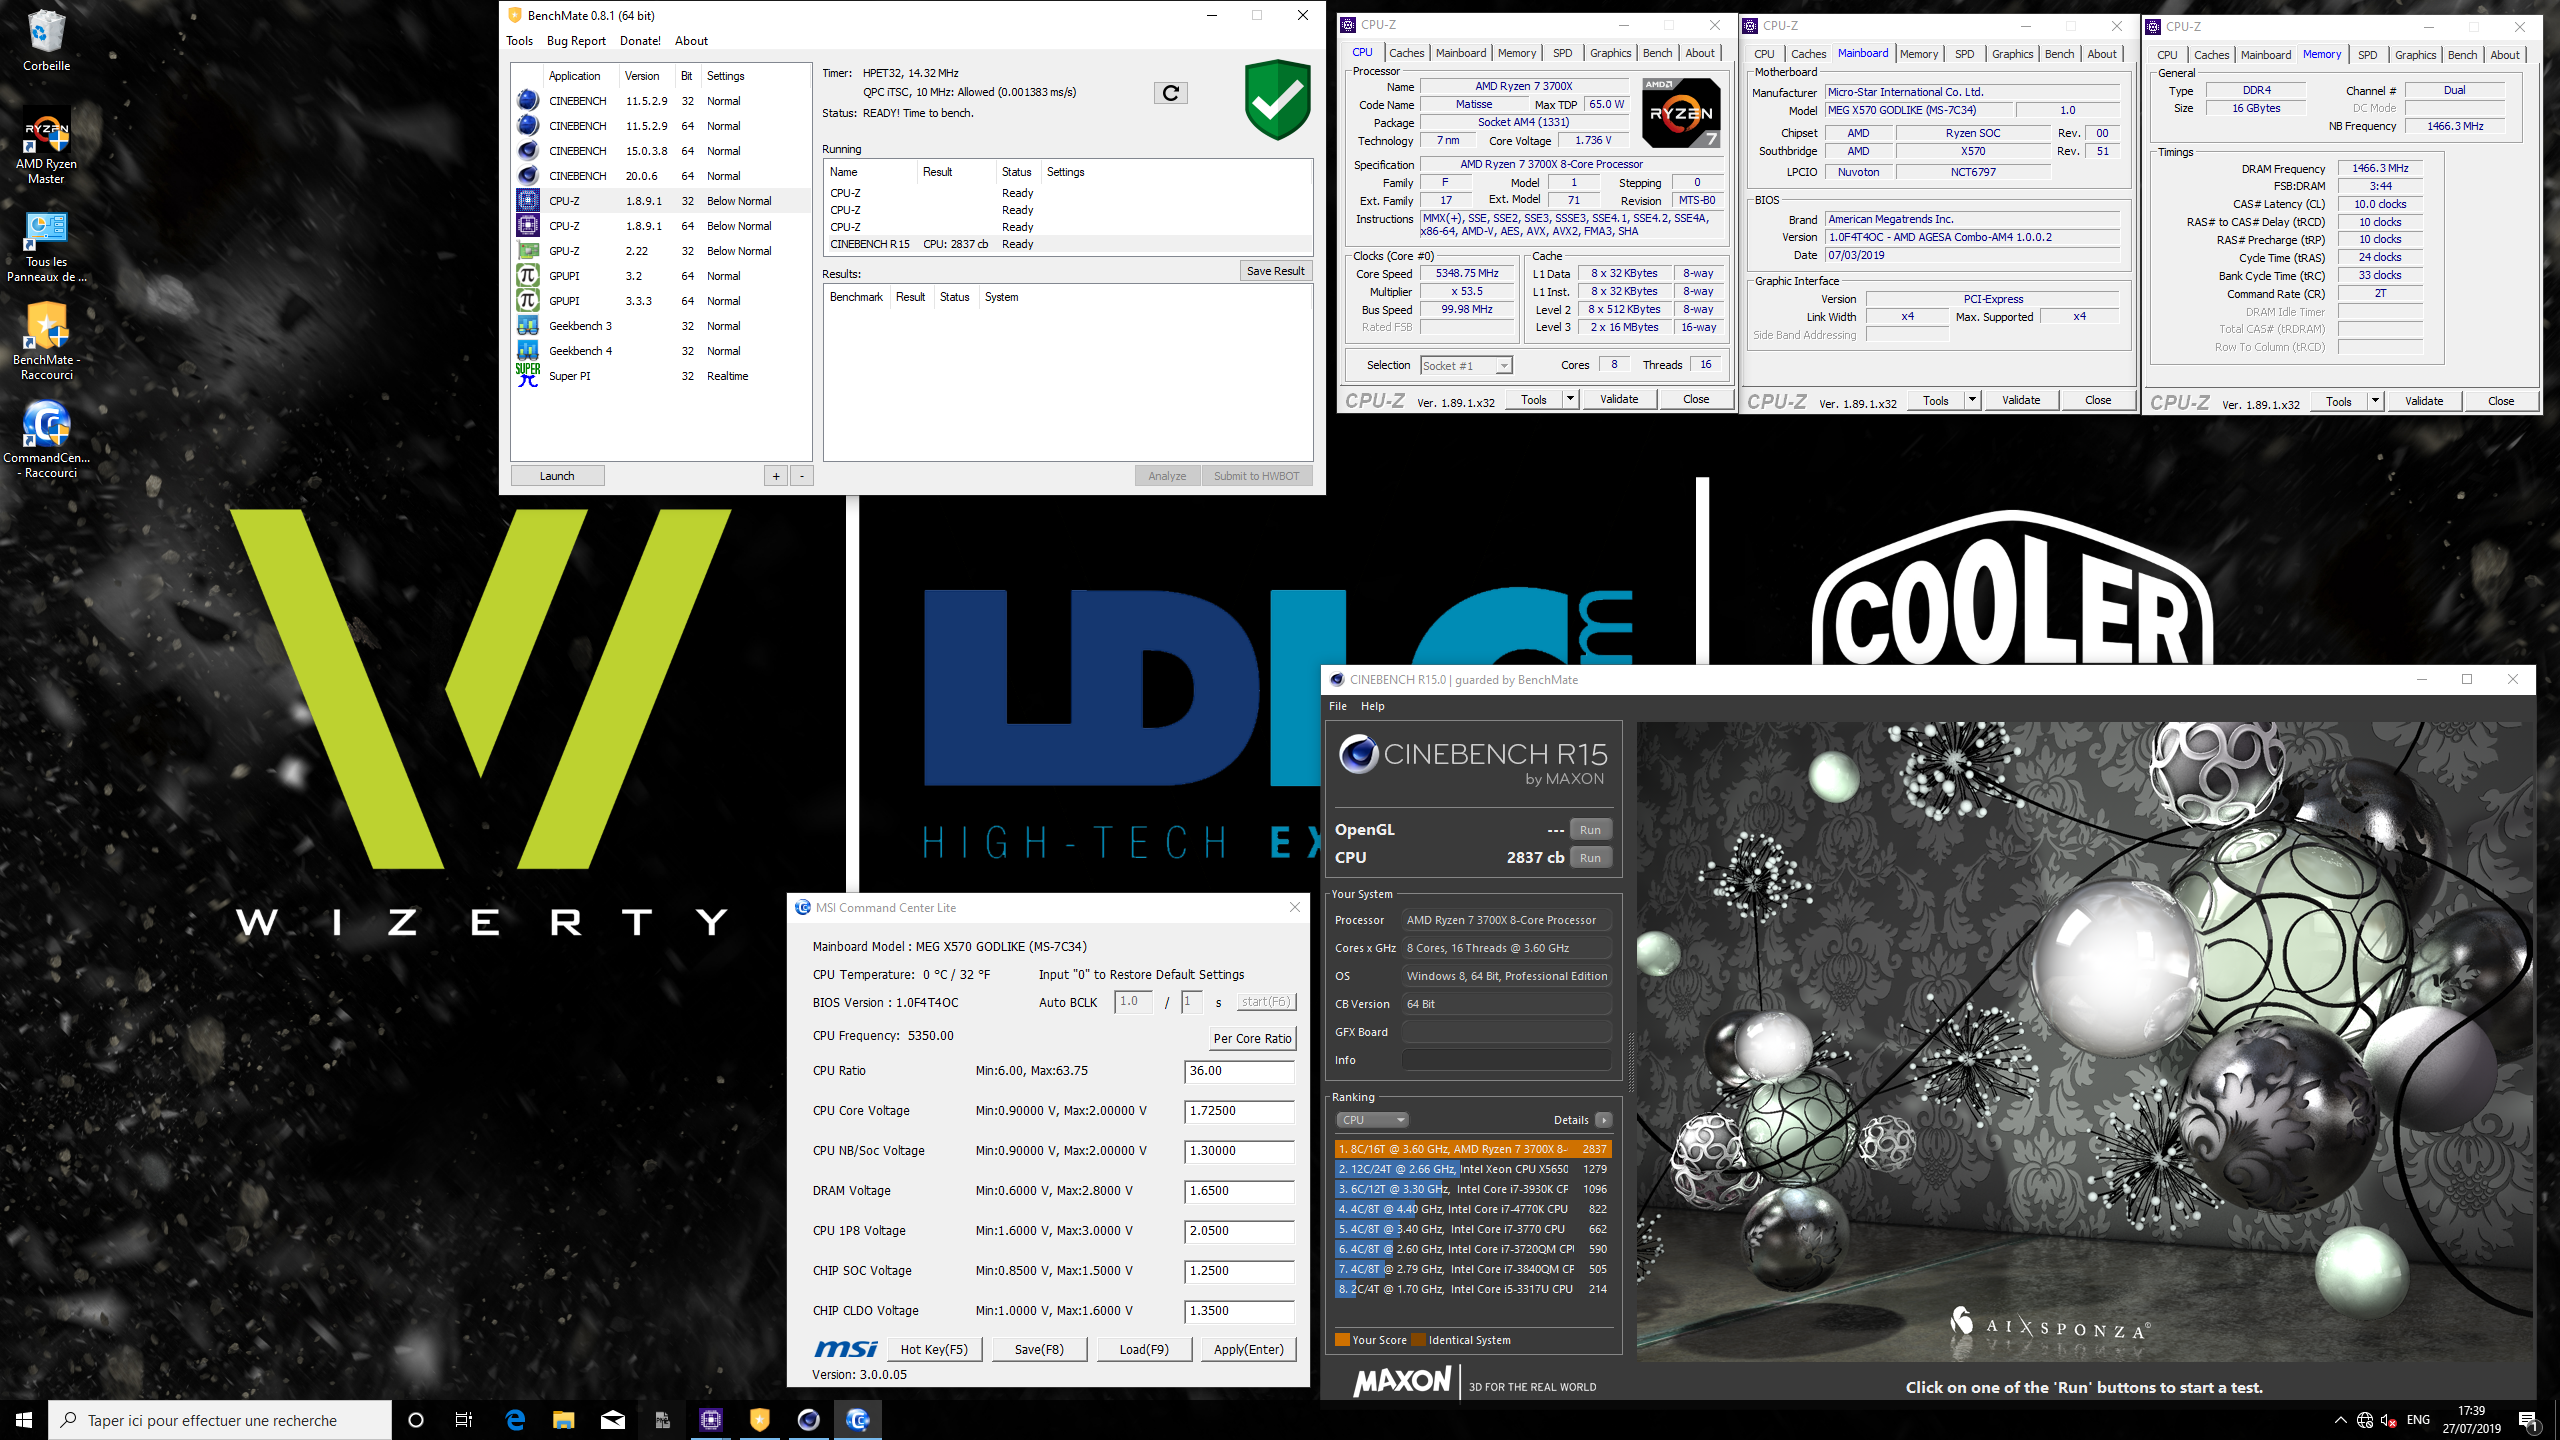Image resolution: width=2560 pixels, height=1440 pixels.
Task: Click the CPU Ratio input field
Action: (x=1239, y=1071)
